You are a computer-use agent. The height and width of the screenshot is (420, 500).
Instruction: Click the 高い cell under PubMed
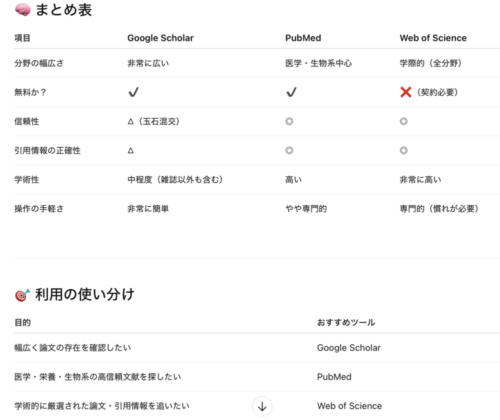(294, 180)
